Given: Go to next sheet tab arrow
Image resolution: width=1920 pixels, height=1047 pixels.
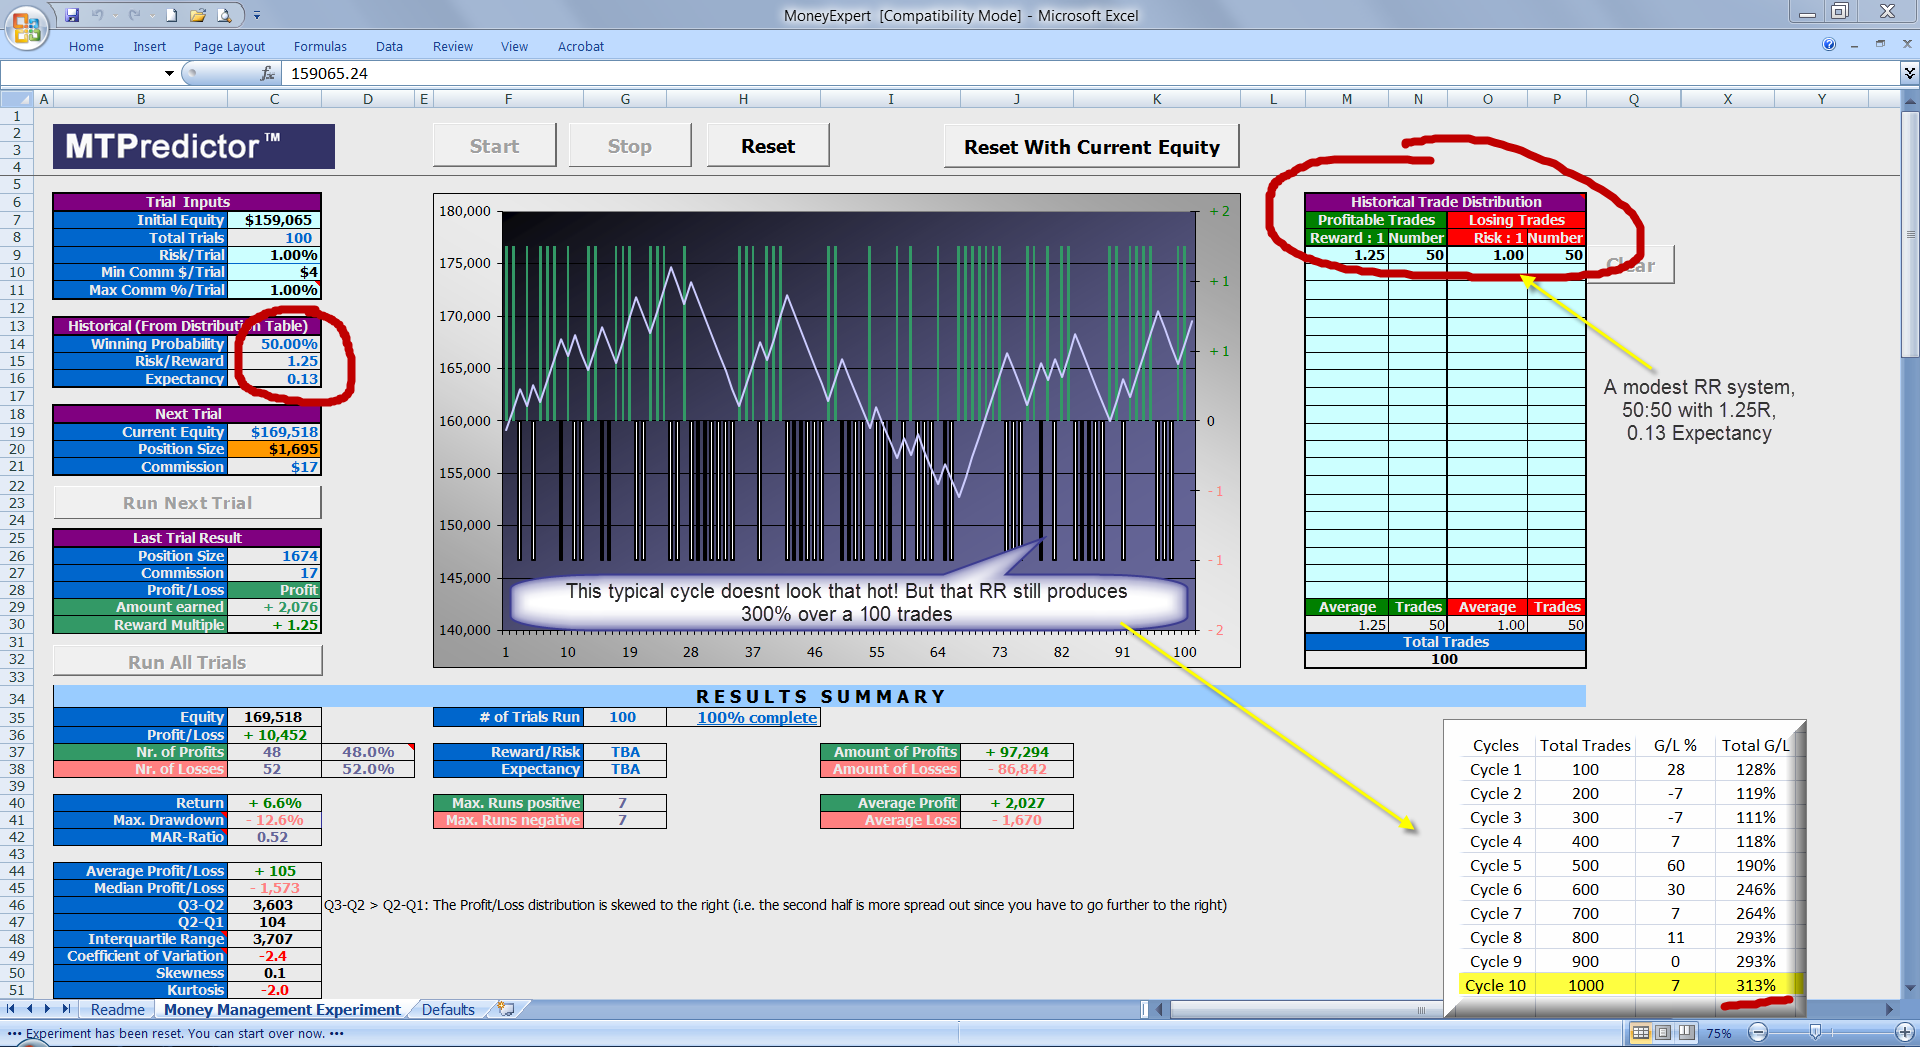Looking at the screenshot, I should click(x=47, y=1009).
